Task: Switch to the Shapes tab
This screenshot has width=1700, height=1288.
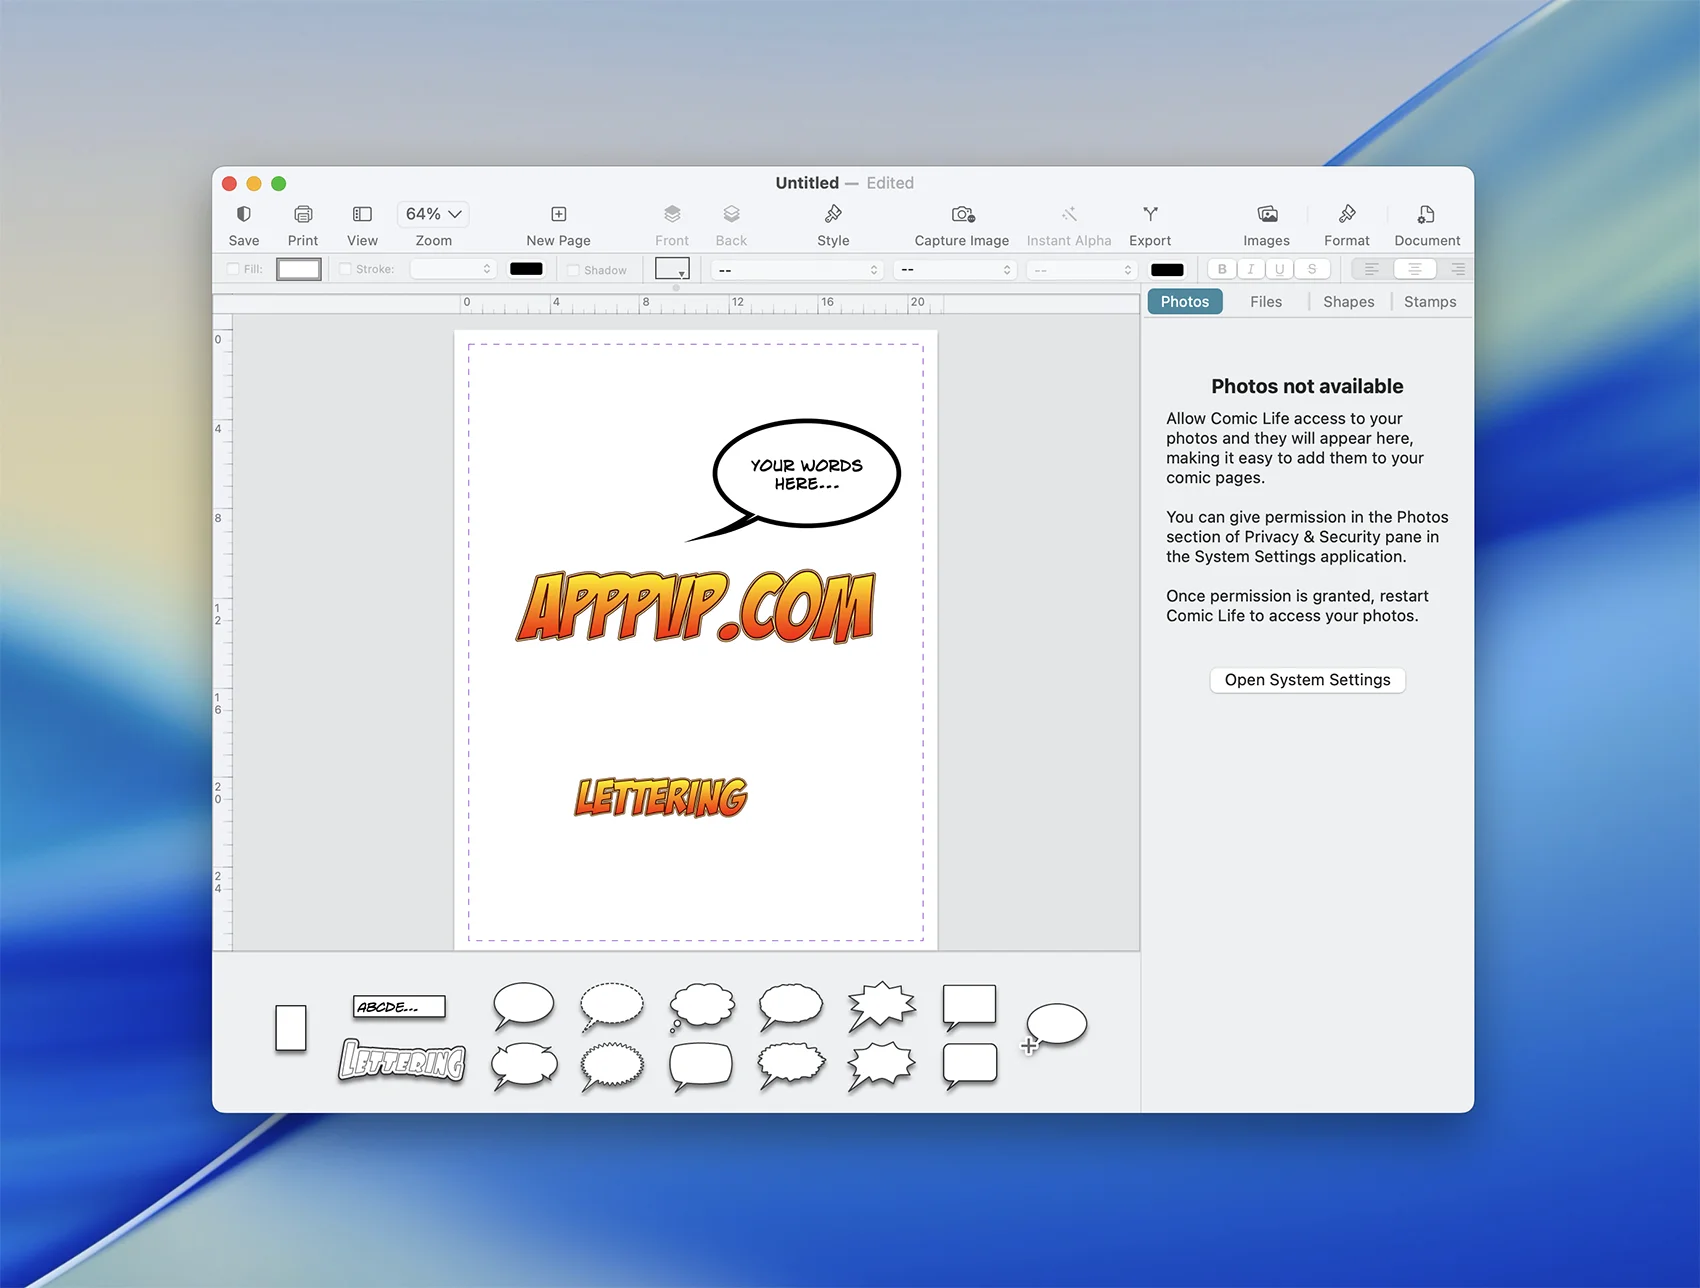Action: pos(1348,302)
